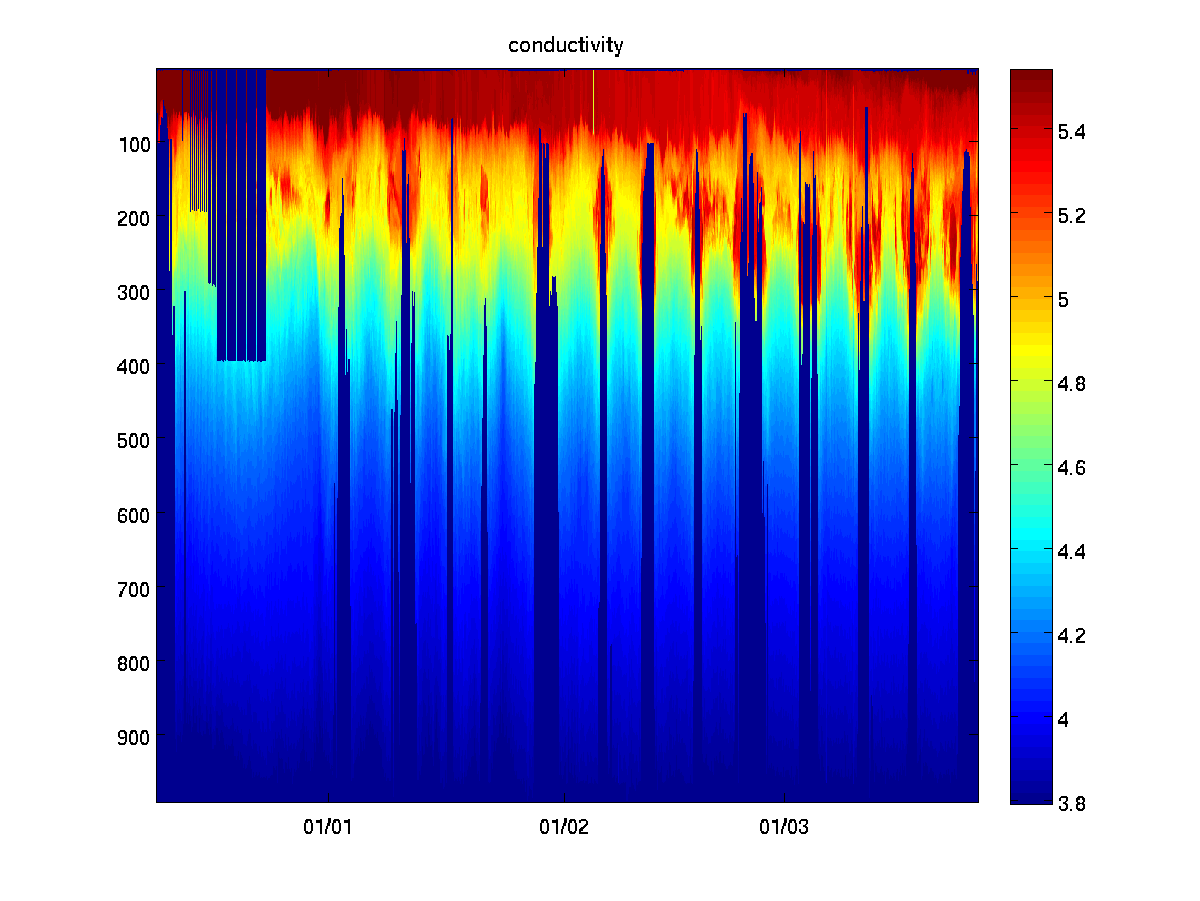Select the x-axis date label 01/03
This screenshot has width=1200, height=901.
pyautogui.click(x=785, y=827)
